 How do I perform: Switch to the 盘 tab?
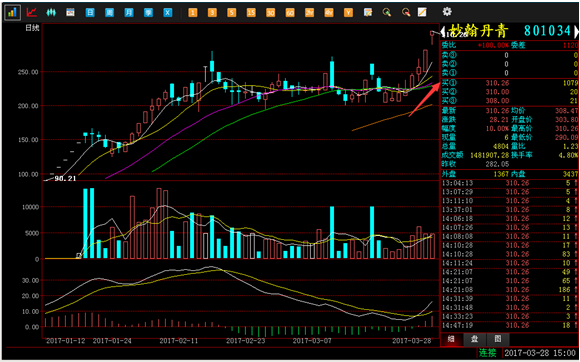[475, 339]
